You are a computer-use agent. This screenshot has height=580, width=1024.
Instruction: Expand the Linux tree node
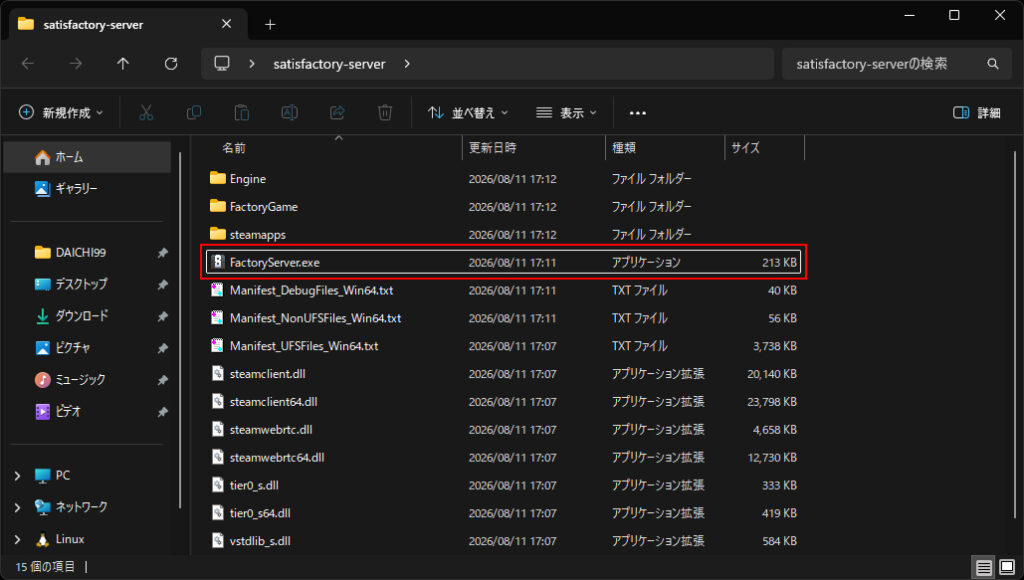click(18, 540)
